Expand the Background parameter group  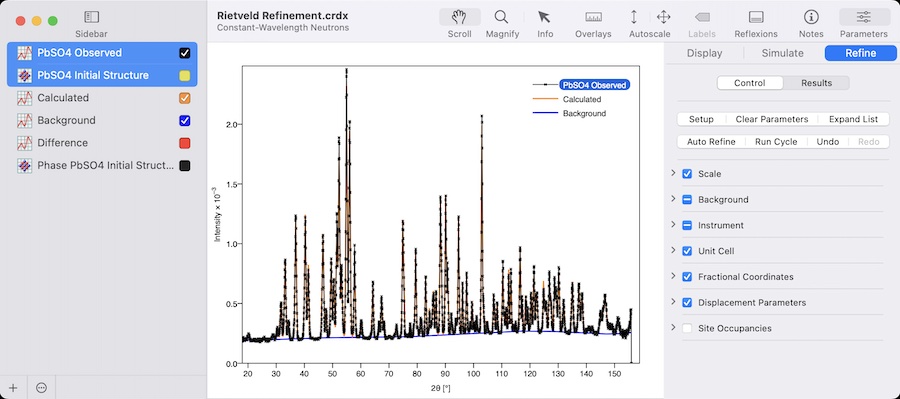pos(673,199)
